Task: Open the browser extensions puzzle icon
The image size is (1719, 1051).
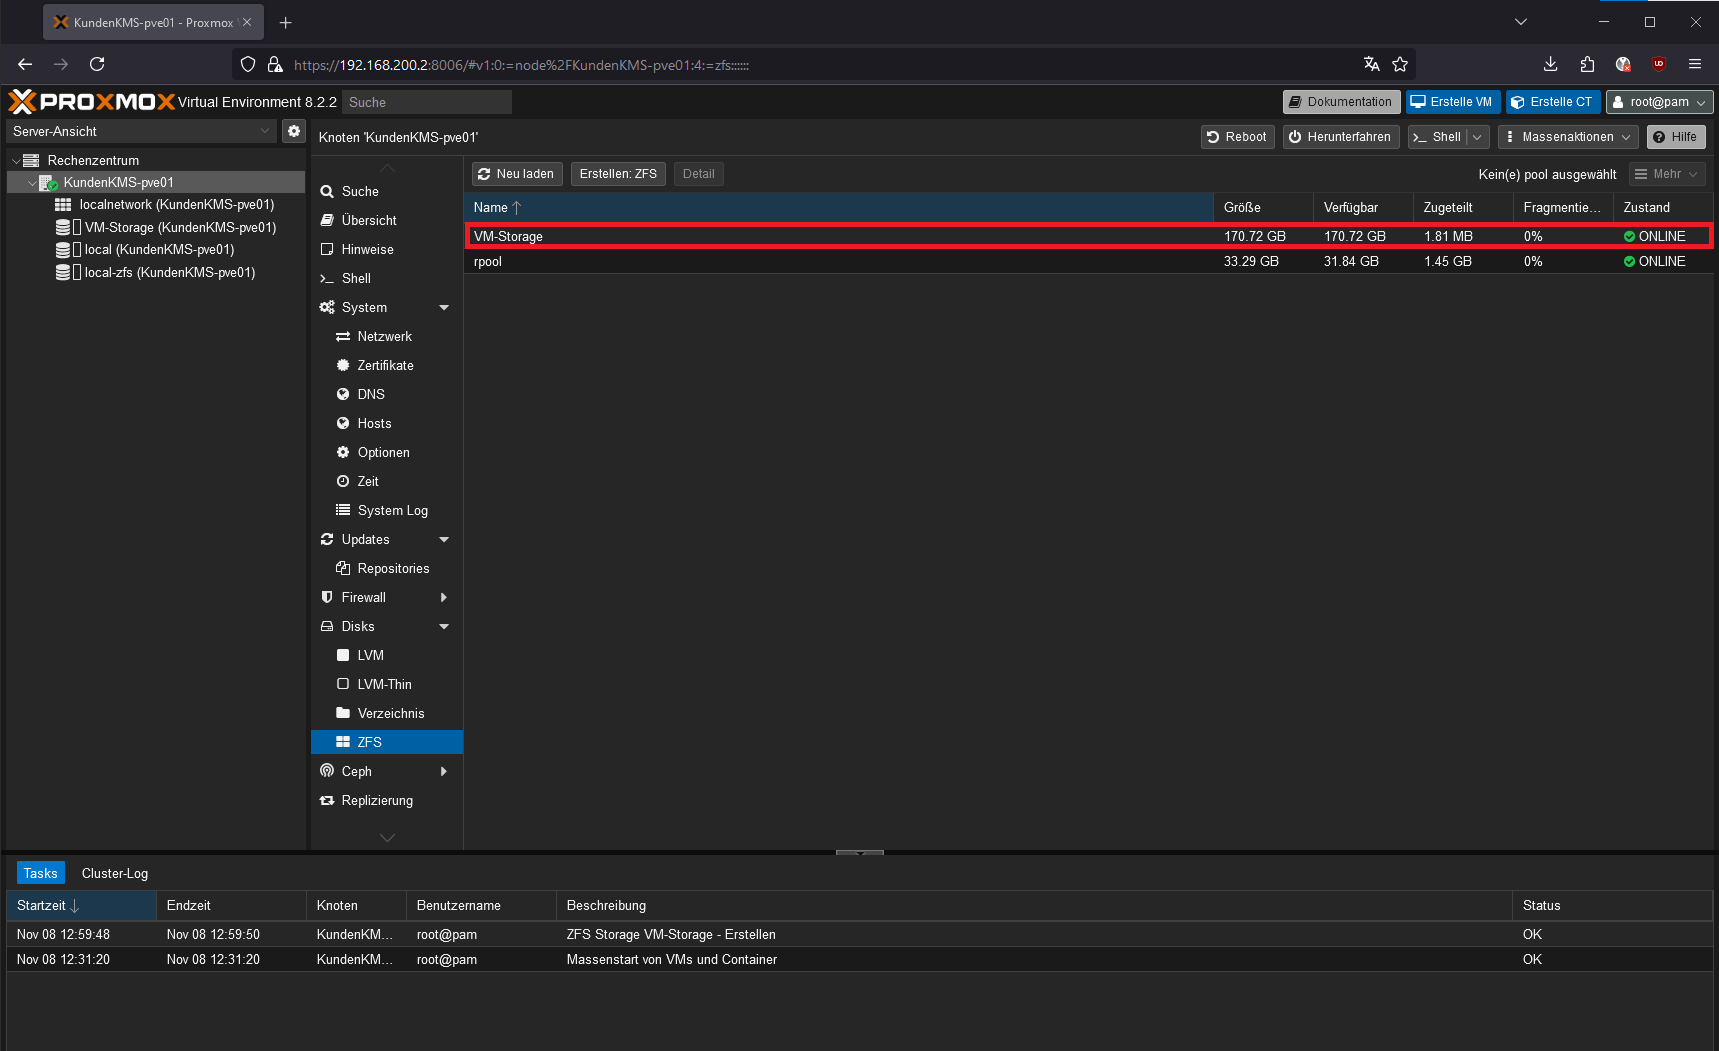Action: pos(1587,64)
